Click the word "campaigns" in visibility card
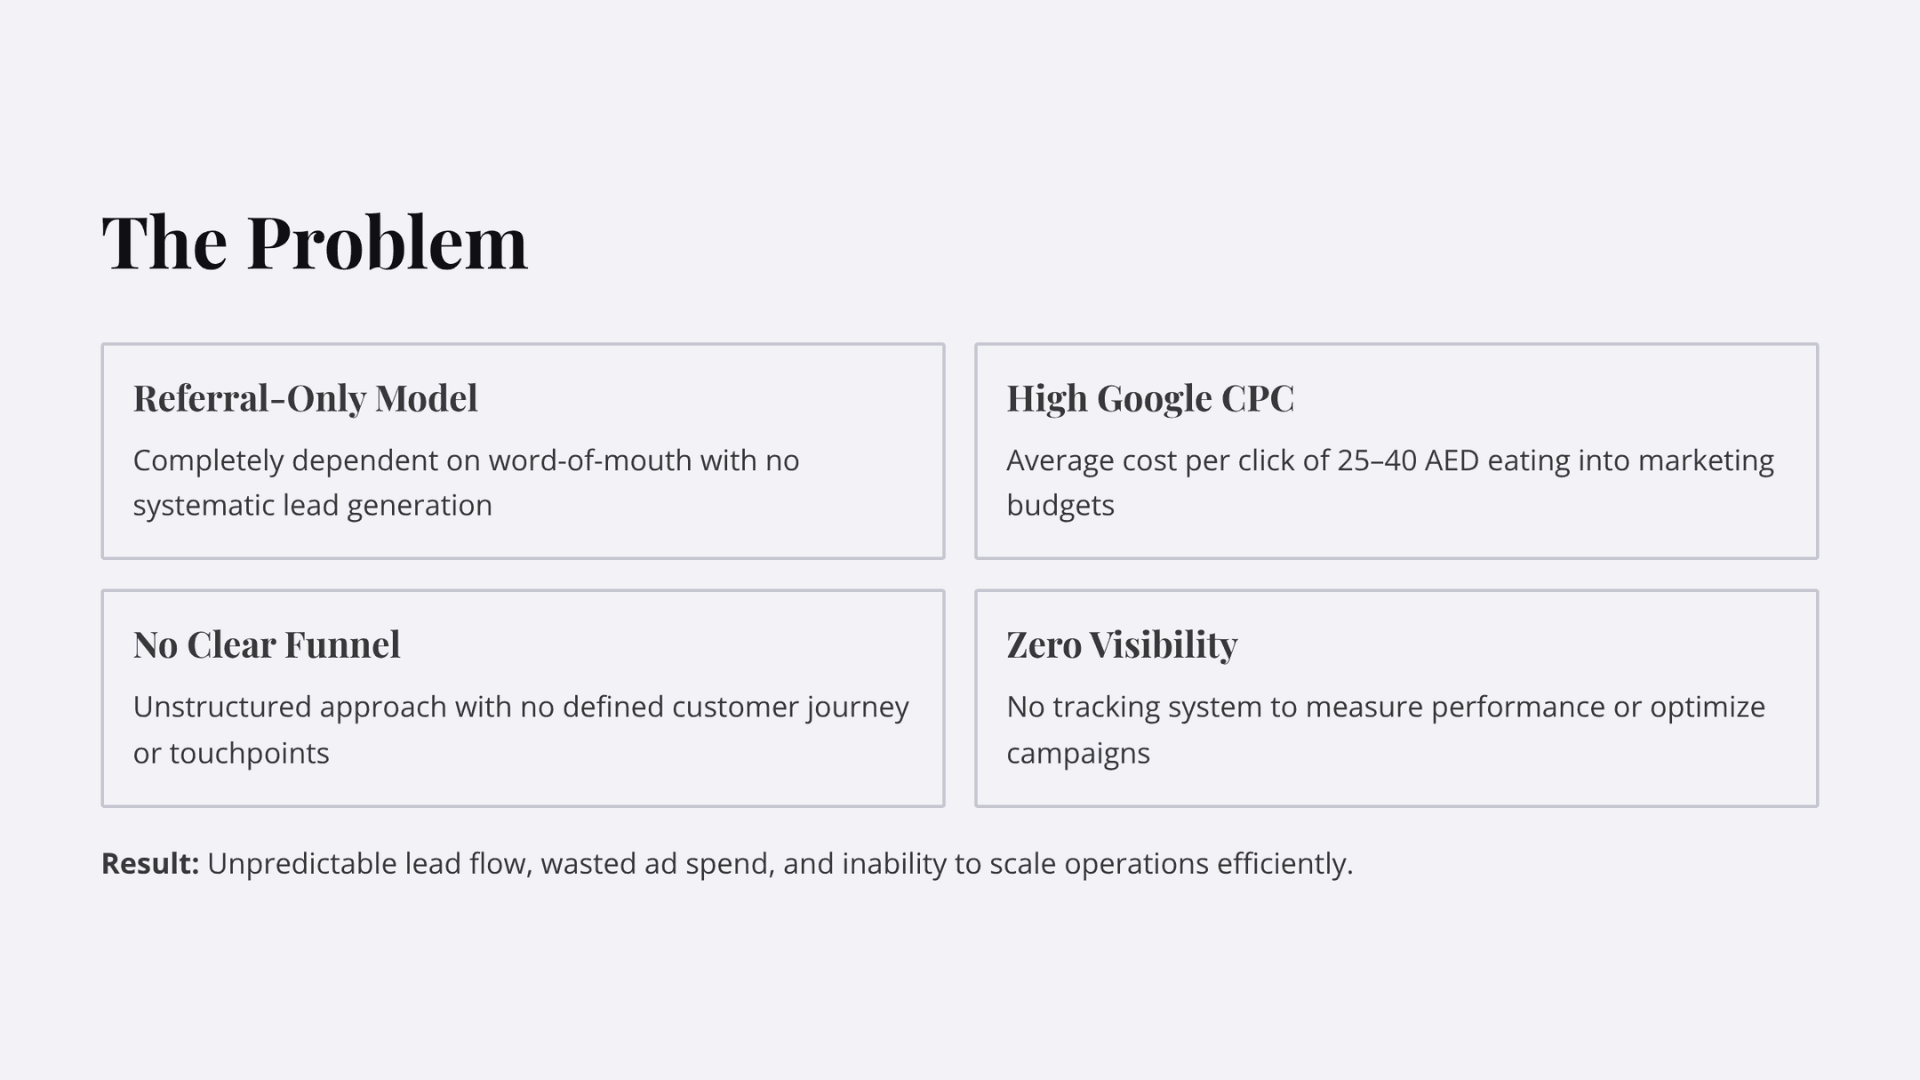The width and height of the screenshot is (1920, 1080). 1078,754
